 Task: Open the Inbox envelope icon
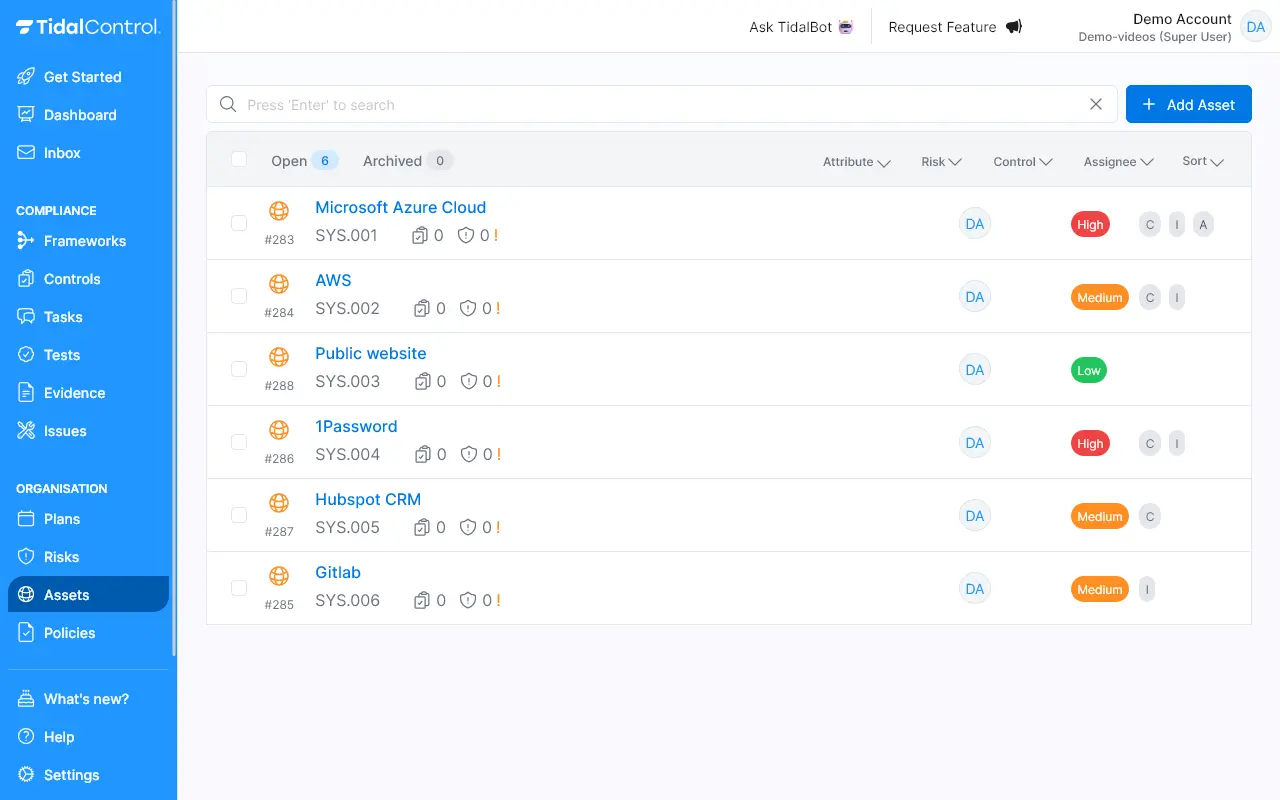tap(26, 153)
